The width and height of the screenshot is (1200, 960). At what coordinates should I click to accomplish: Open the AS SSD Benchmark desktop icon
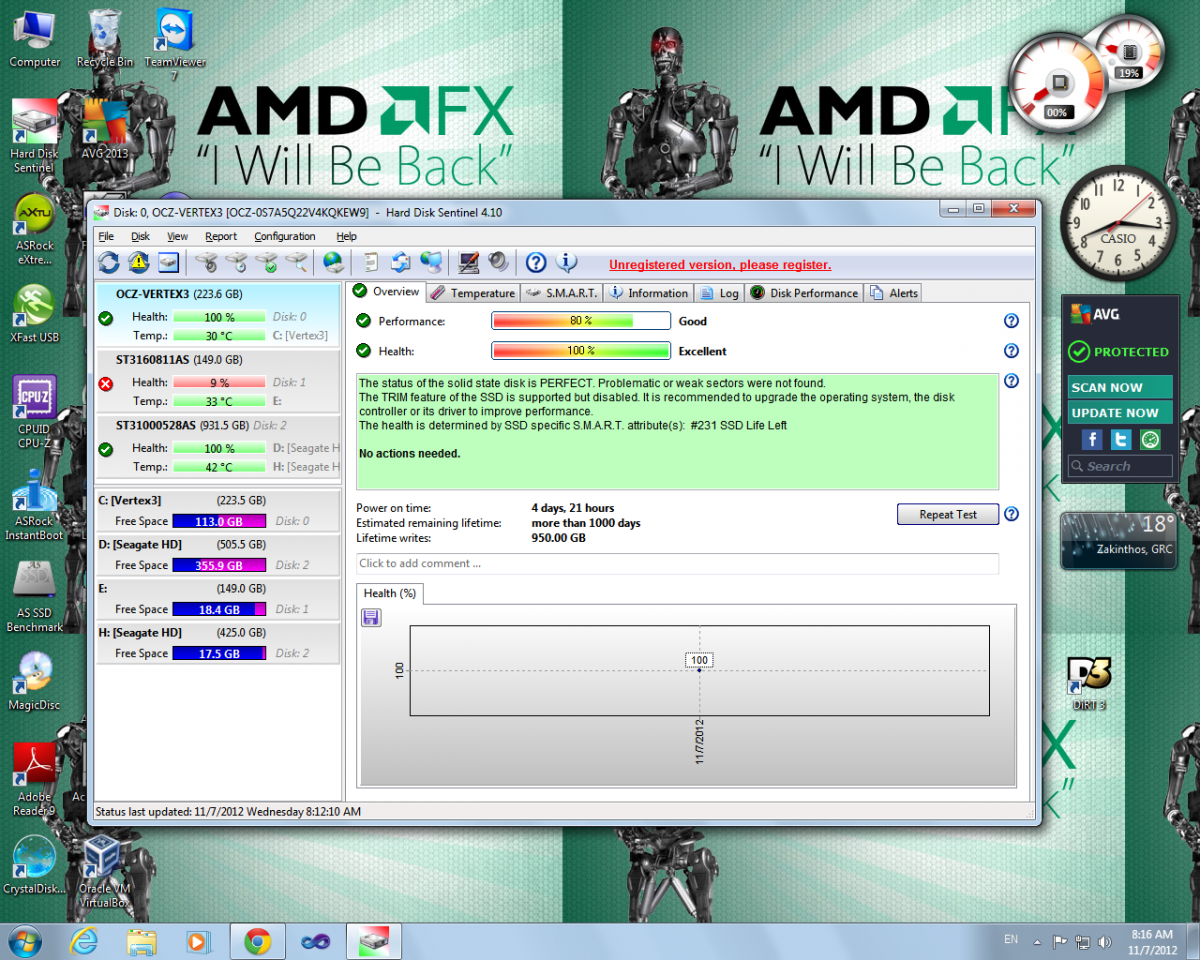tap(34, 596)
